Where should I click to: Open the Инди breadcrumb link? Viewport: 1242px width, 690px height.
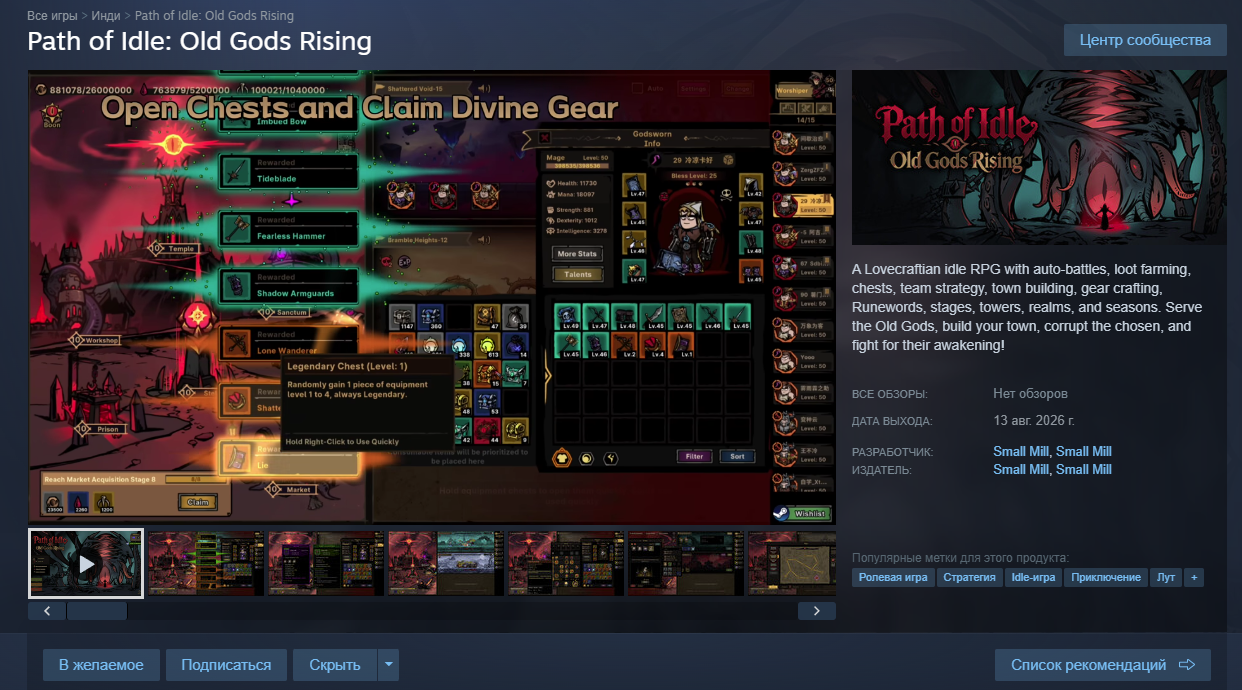pyautogui.click(x=106, y=16)
